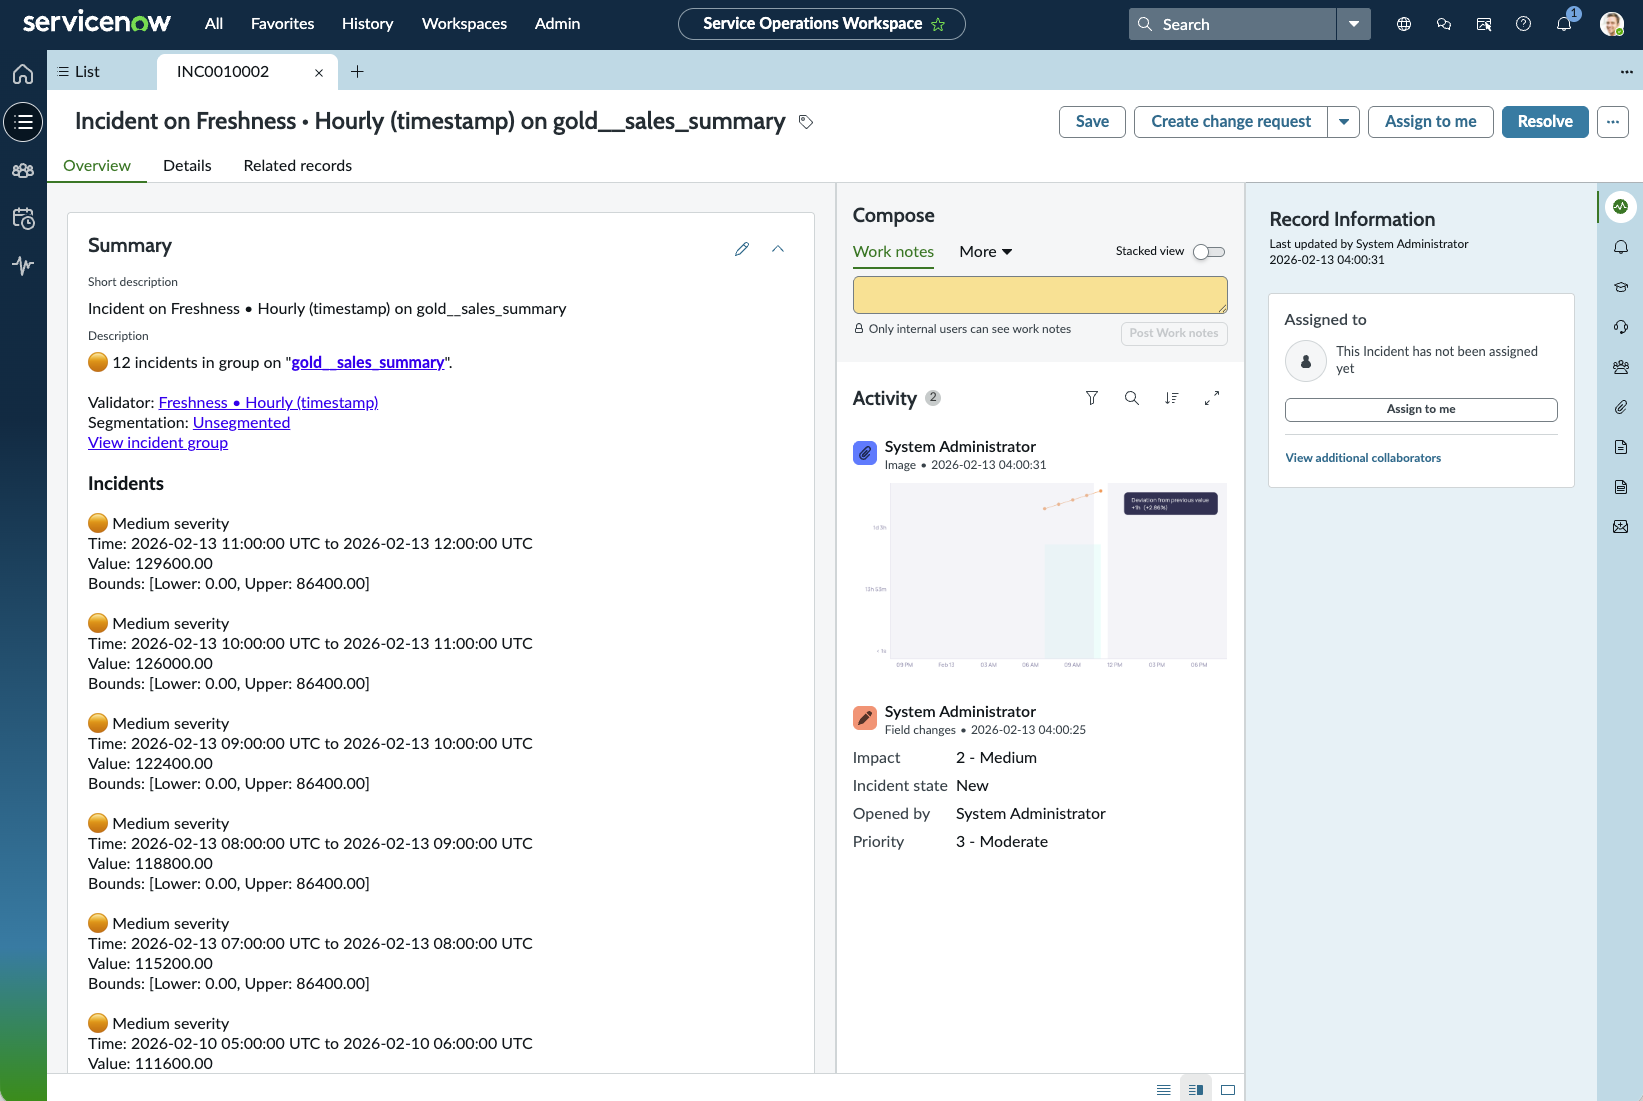Open the globe scope selector icon
Screen dimensions: 1643x1101
click(x=1404, y=24)
